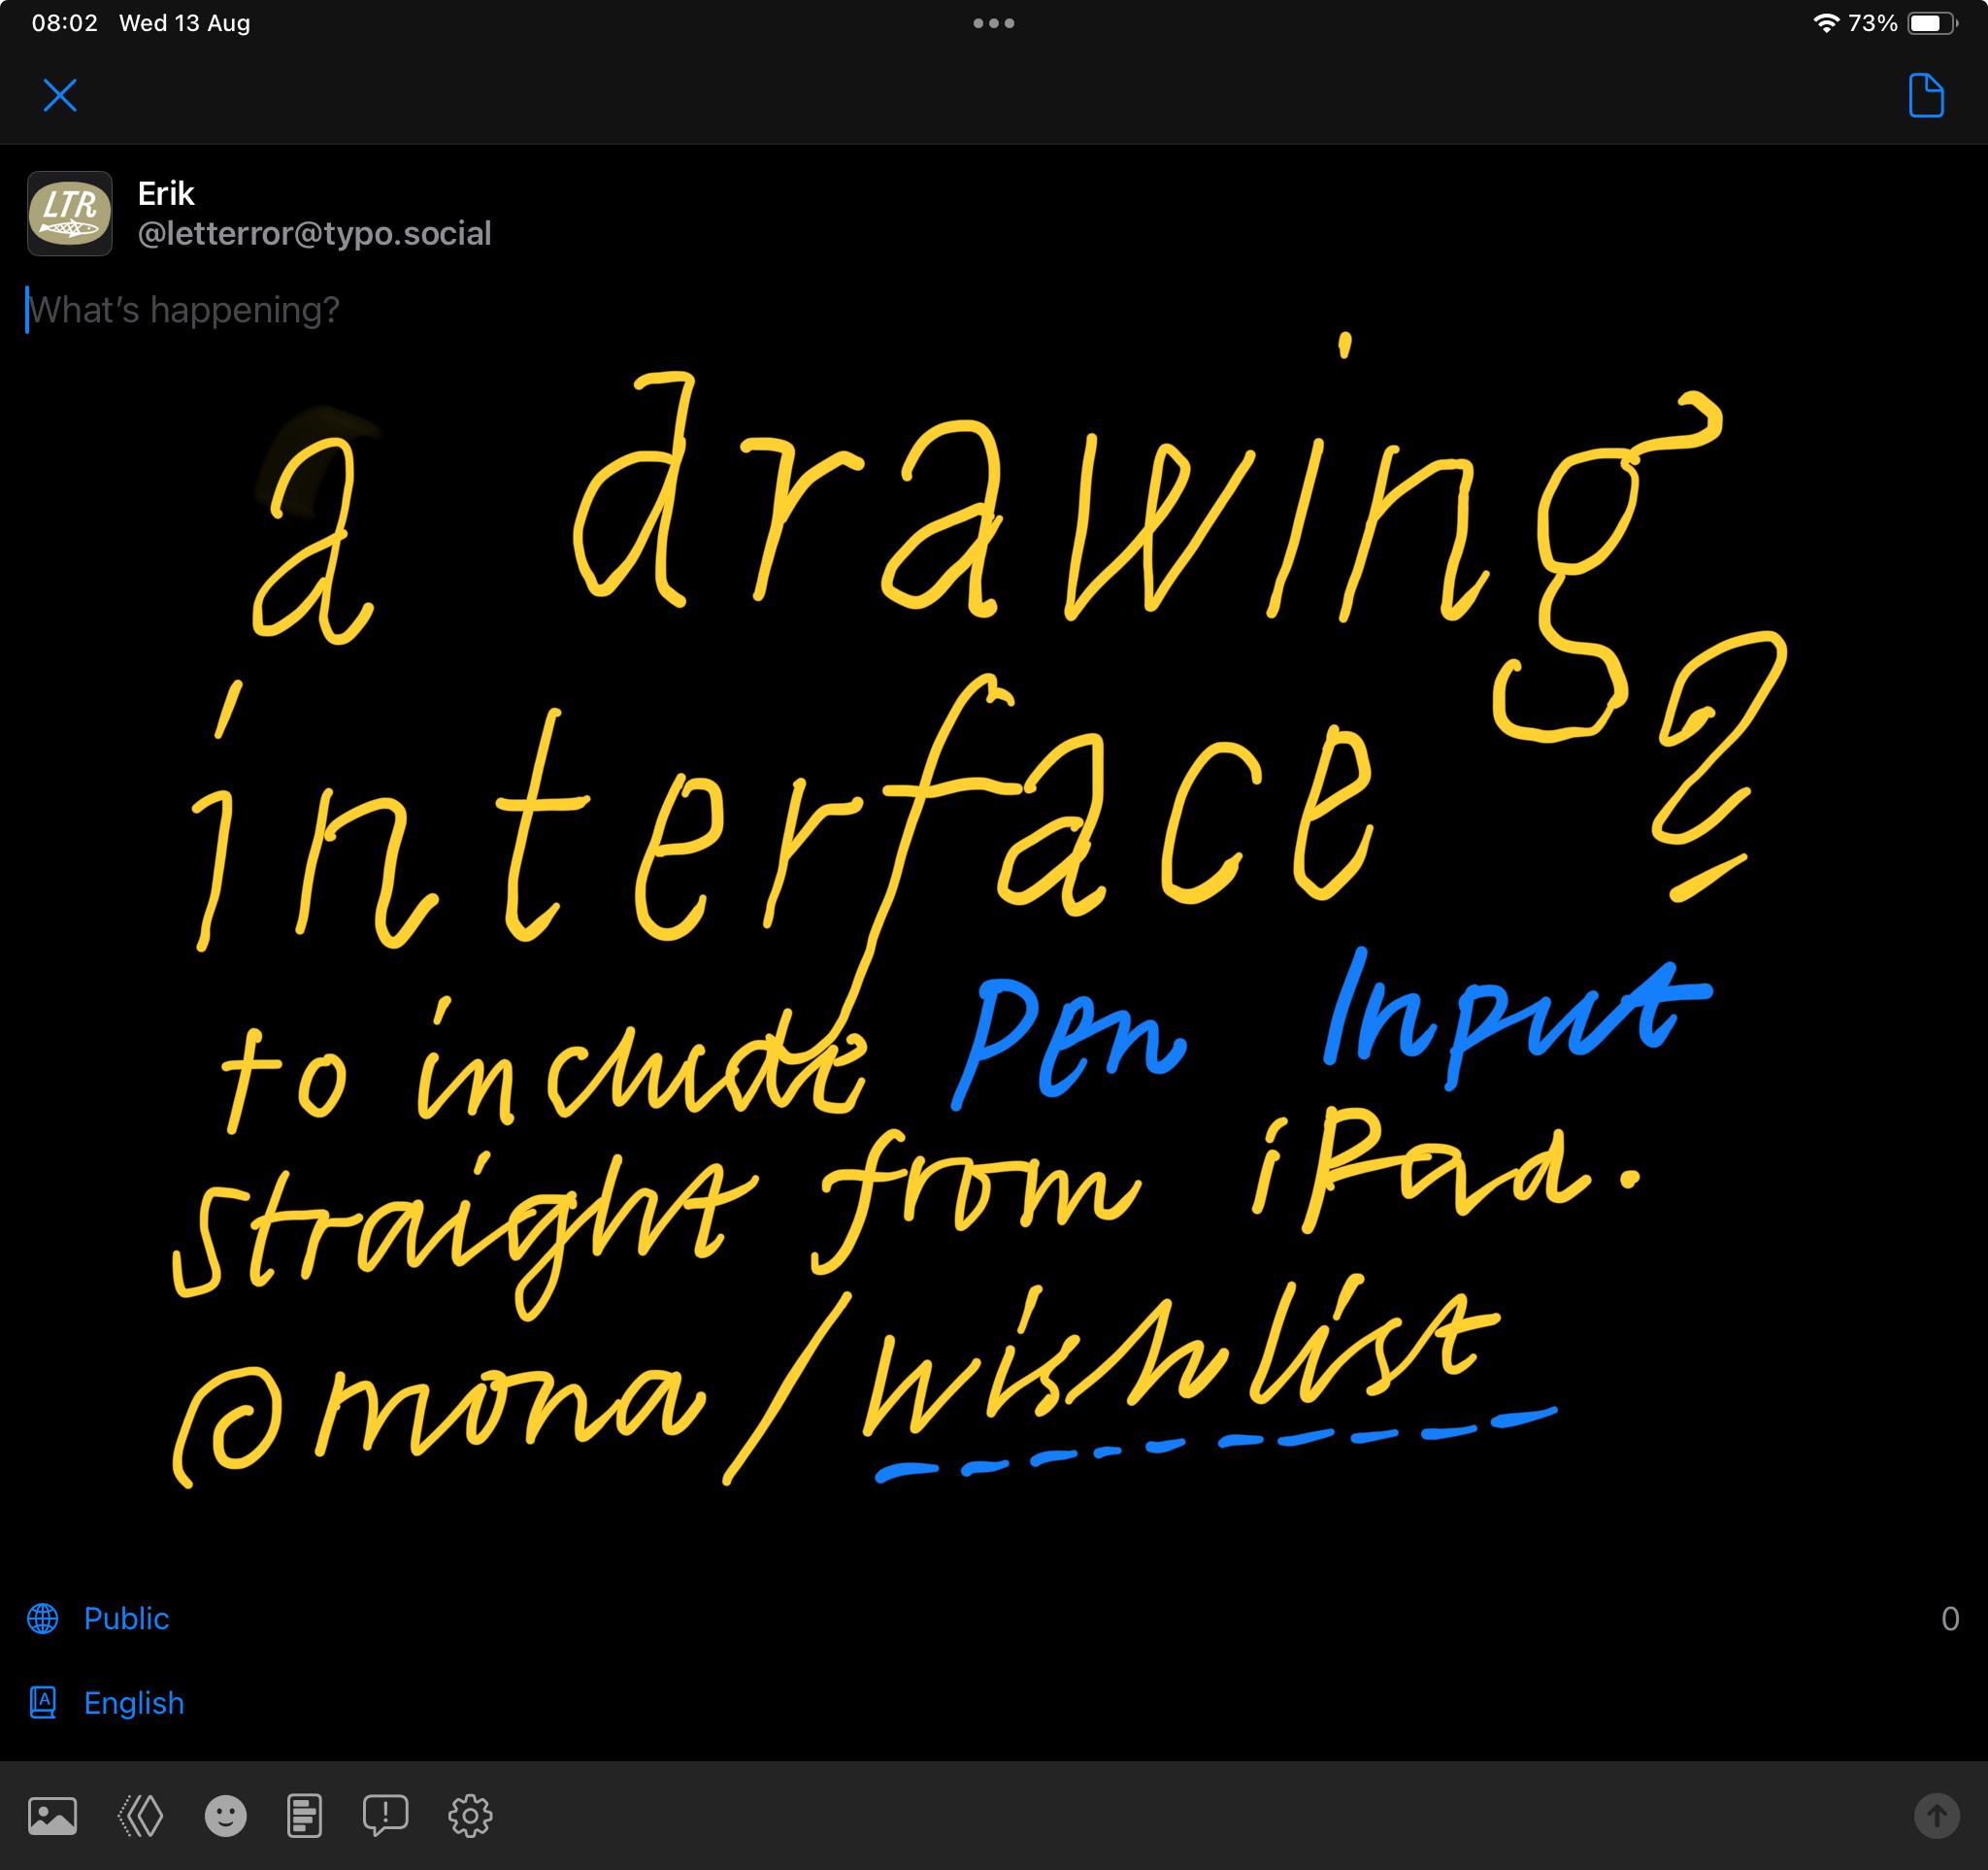
Task: Add a poll using the poll icon
Action: pyautogui.click(x=304, y=1815)
